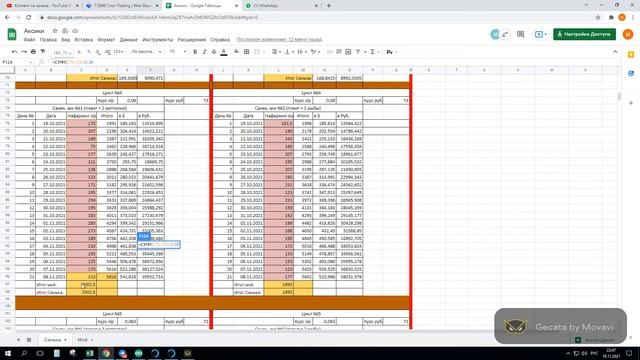Image resolution: width=640 pixels, height=360 pixels.
Task: Open the Формат menu
Action: click(x=107, y=40)
